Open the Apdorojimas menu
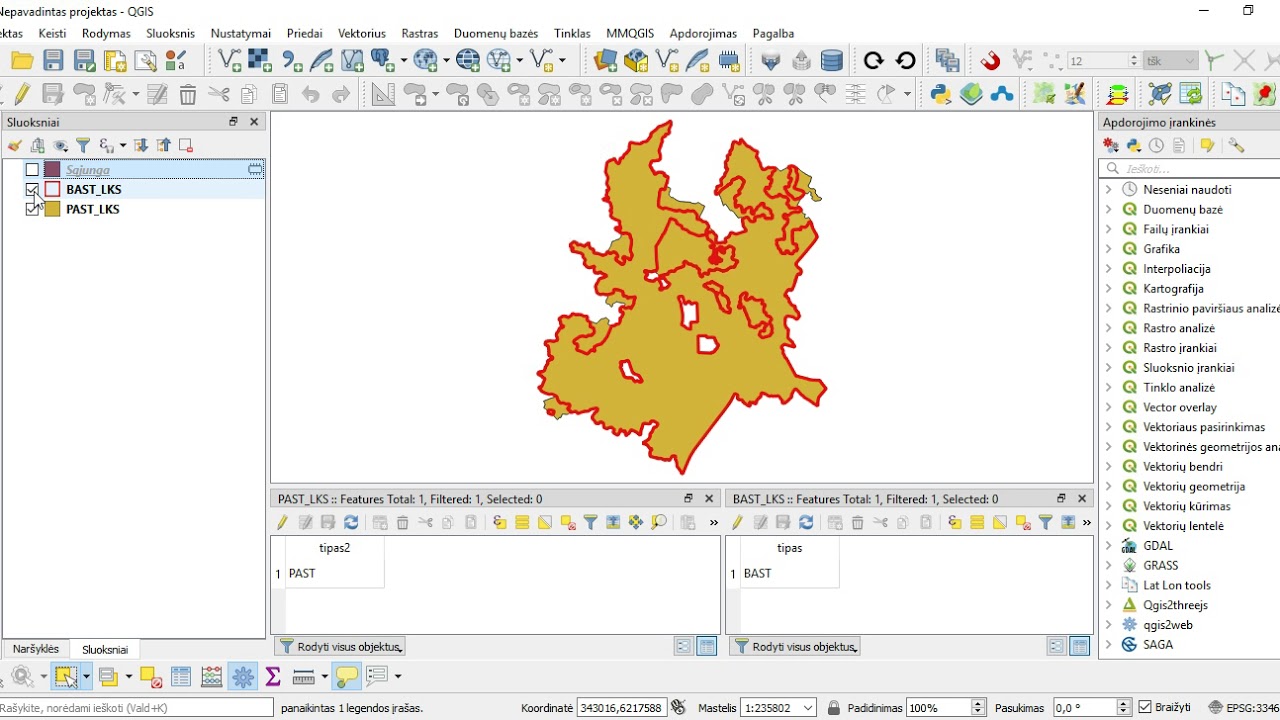 point(703,33)
